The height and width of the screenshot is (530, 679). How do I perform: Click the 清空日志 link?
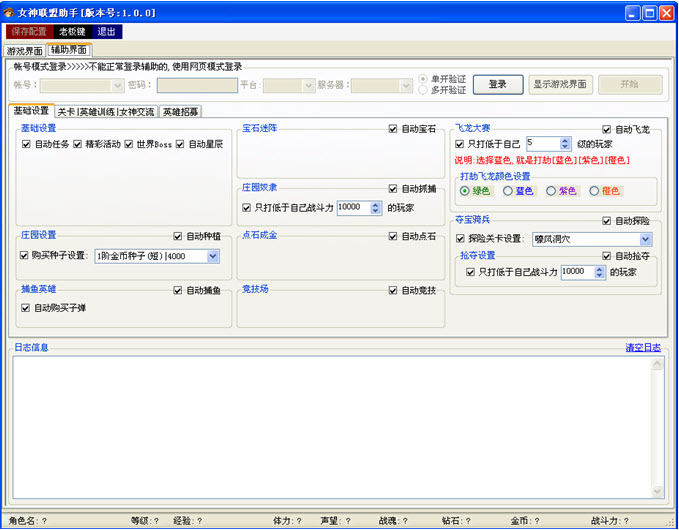(x=642, y=348)
